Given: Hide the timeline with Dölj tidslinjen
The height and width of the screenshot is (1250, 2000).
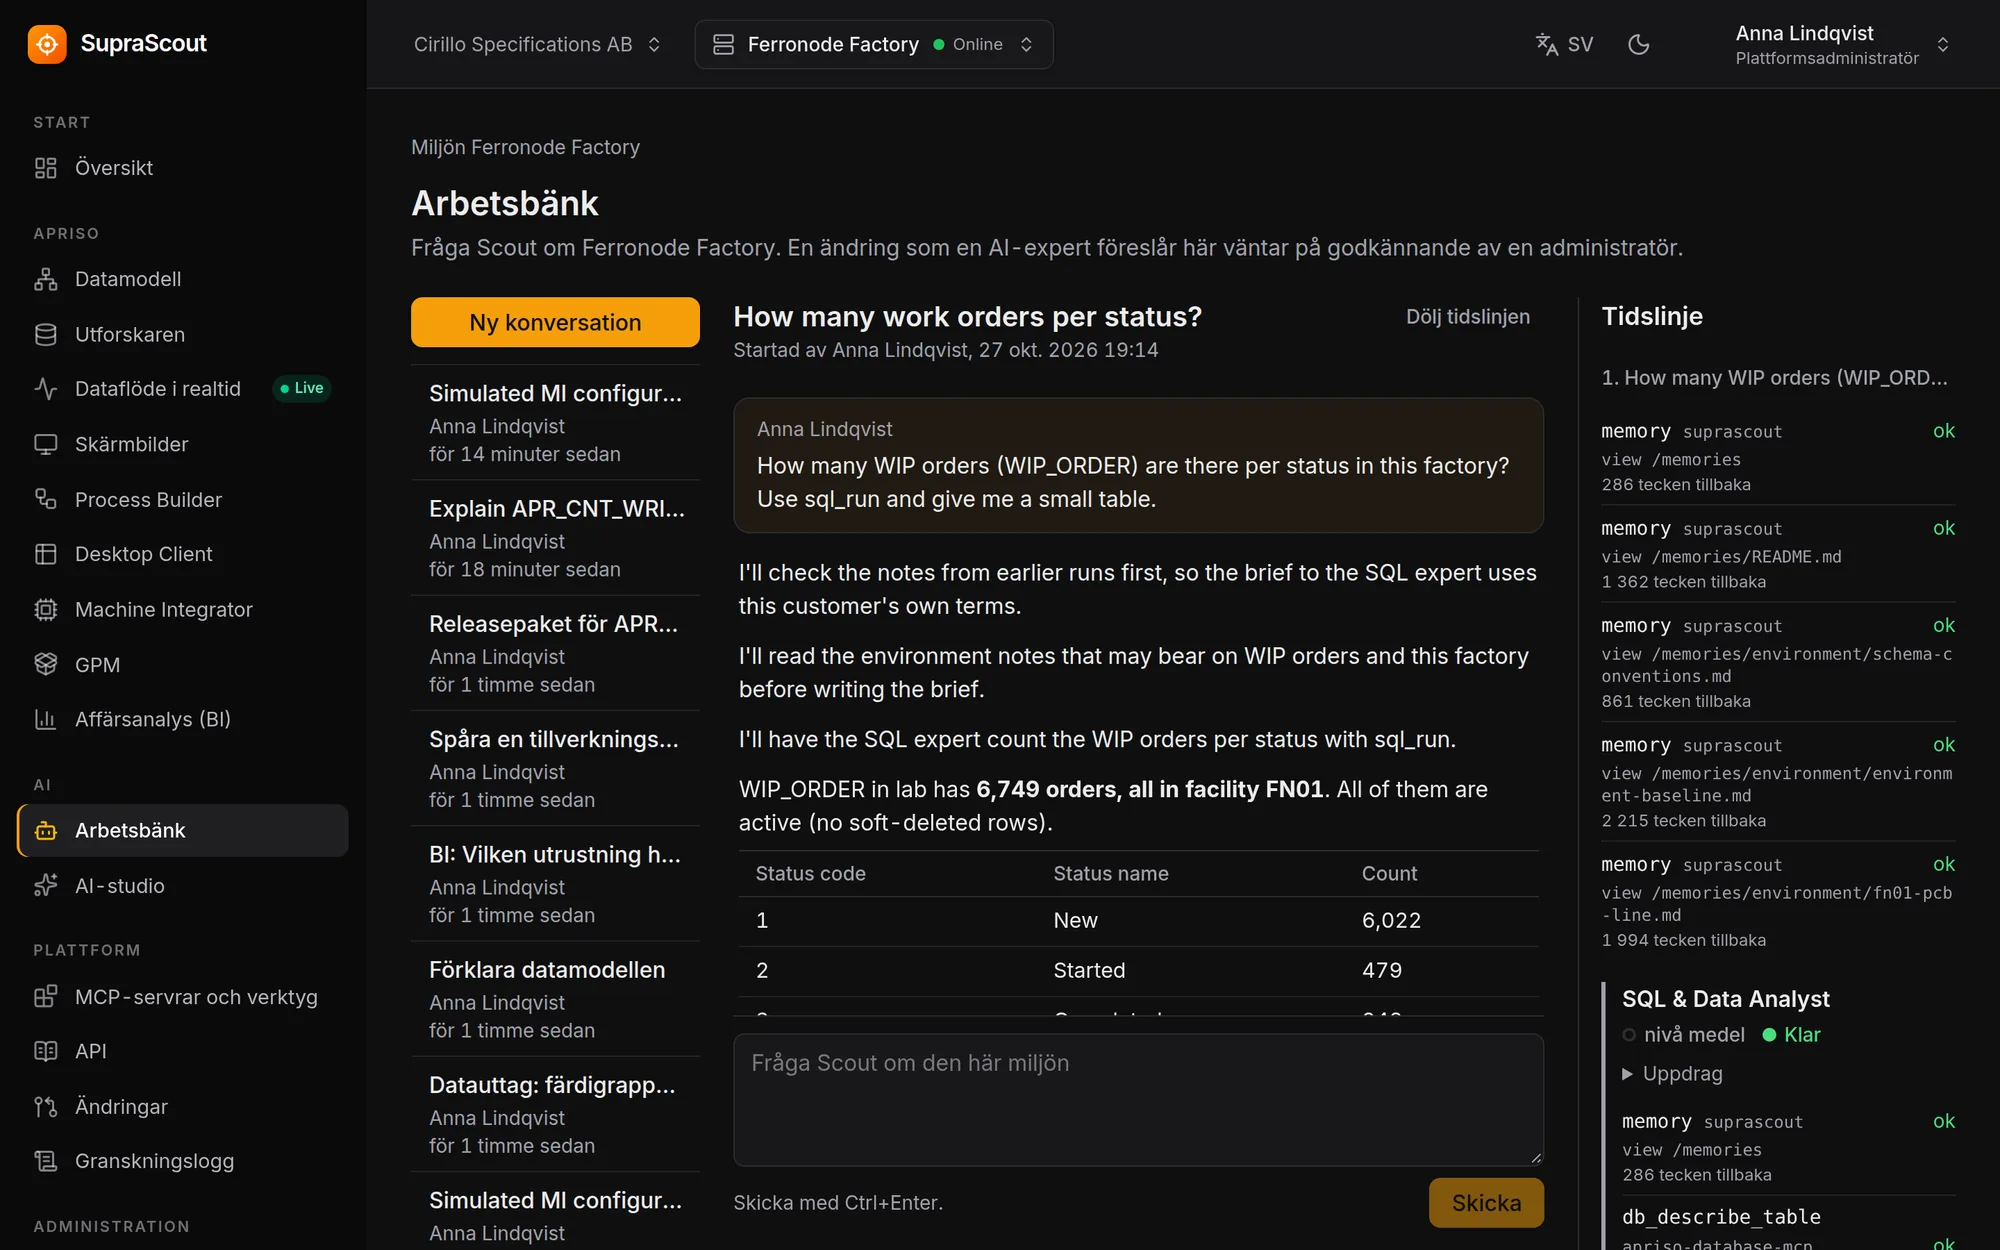Looking at the screenshot, I should (x=1467, y=317).
